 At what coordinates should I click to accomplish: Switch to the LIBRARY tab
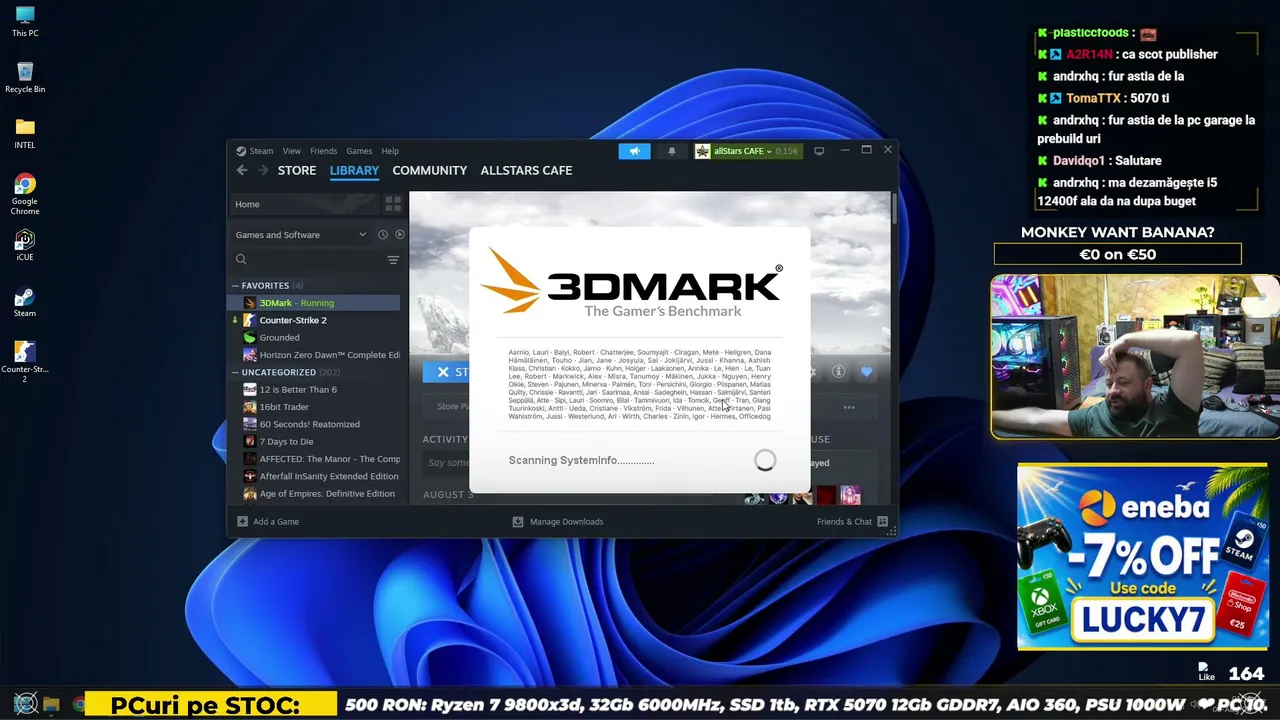click(x=354, y=170)
